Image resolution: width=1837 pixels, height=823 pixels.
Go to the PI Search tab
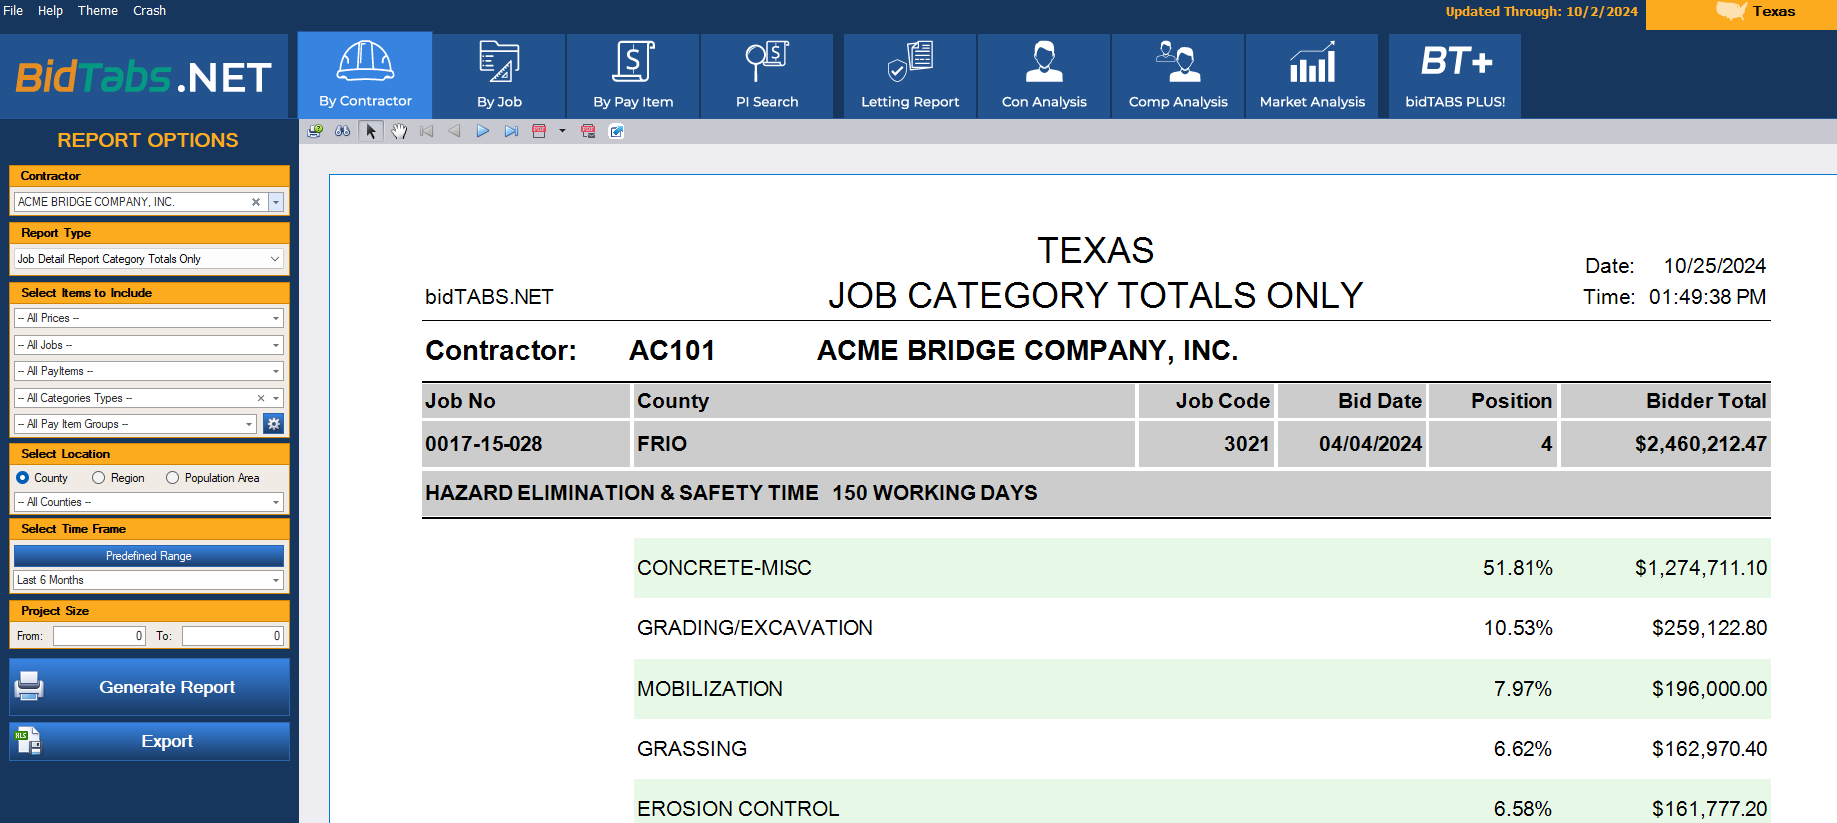[767, 76]
